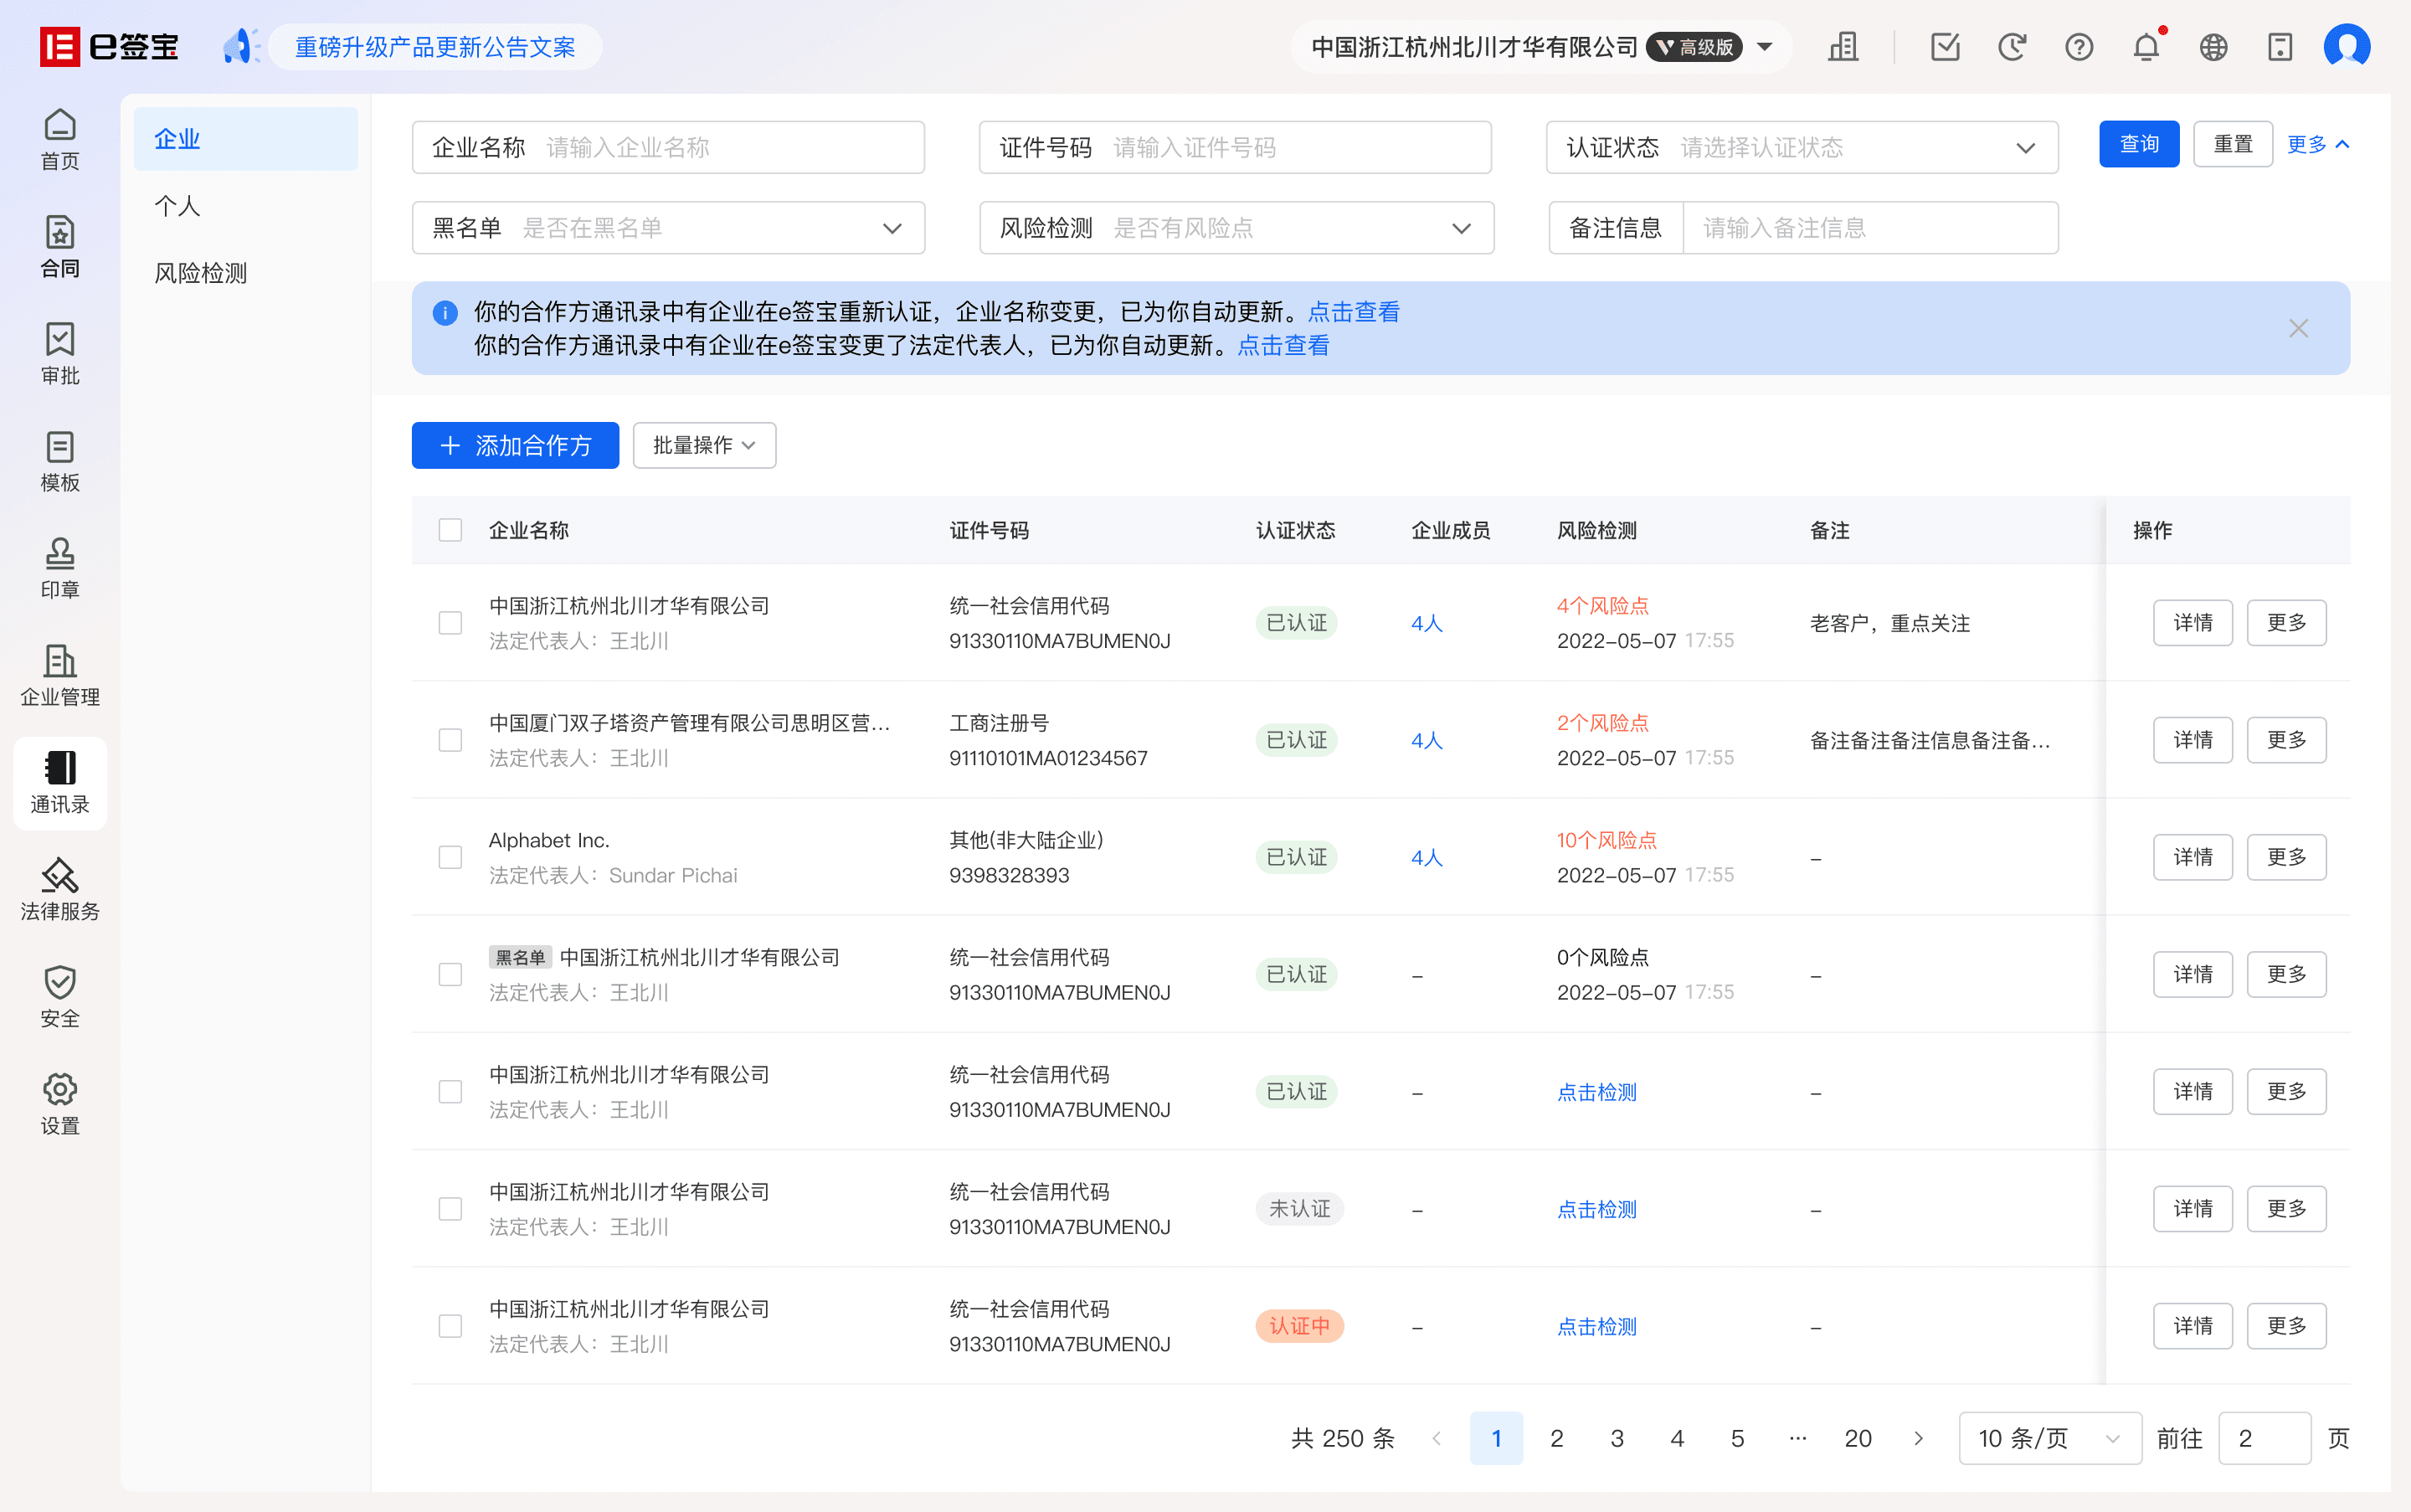Open 模板 in the sidebar
Screen dimensions: 2411x1512
[60, 461]
